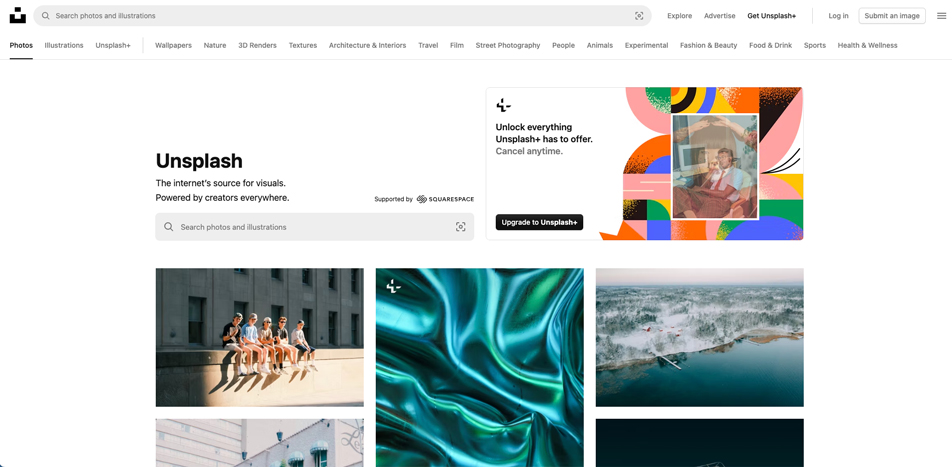Open photo of five men sitting on ledge
The height and width of the screenshot is (467, 952).
tap(260, 337)
